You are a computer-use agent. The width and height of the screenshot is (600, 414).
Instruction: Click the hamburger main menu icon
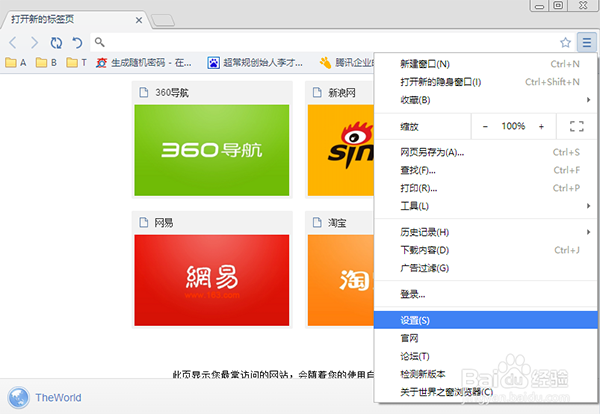coord(586,42)
